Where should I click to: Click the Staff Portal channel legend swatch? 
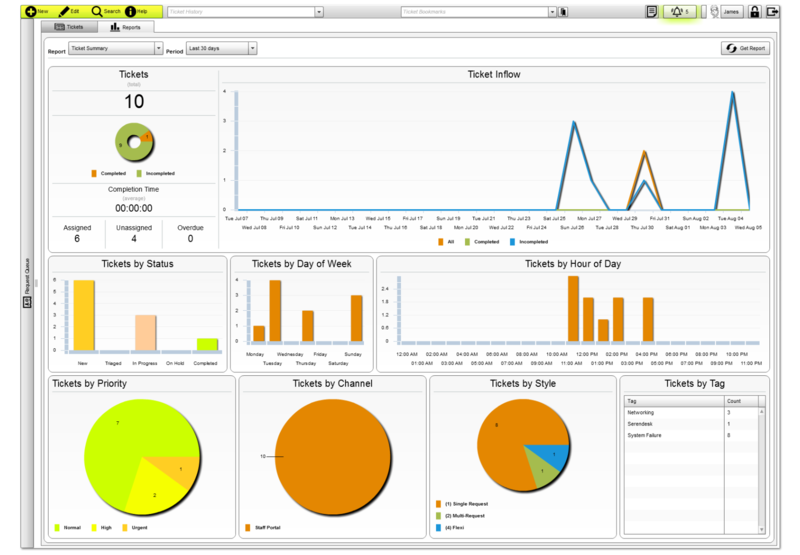(x=248, y=527)
